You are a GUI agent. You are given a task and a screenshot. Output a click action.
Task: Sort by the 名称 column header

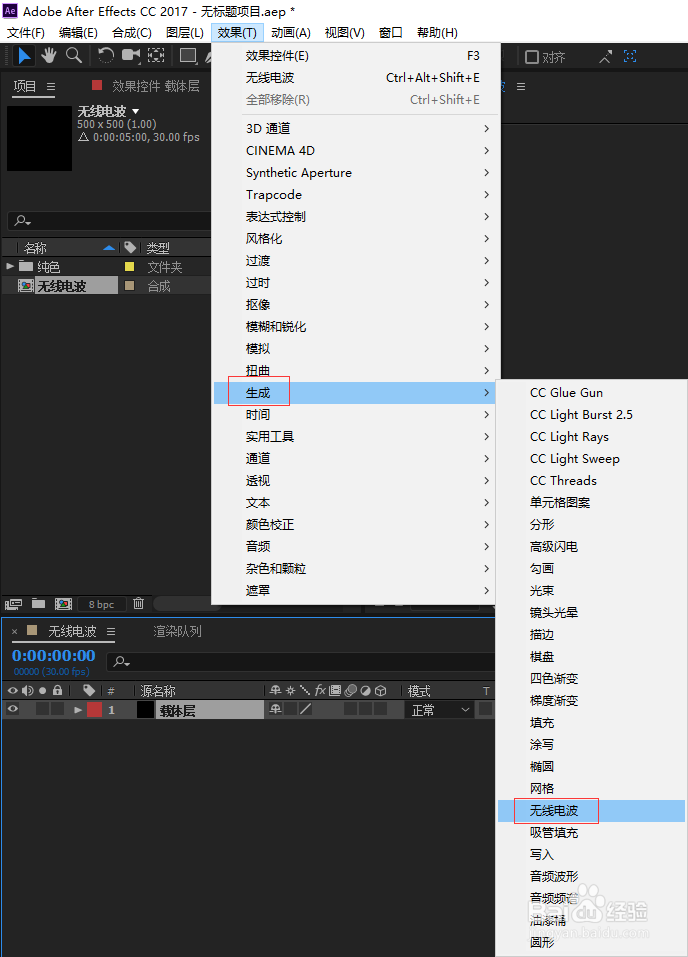point(35,248)
